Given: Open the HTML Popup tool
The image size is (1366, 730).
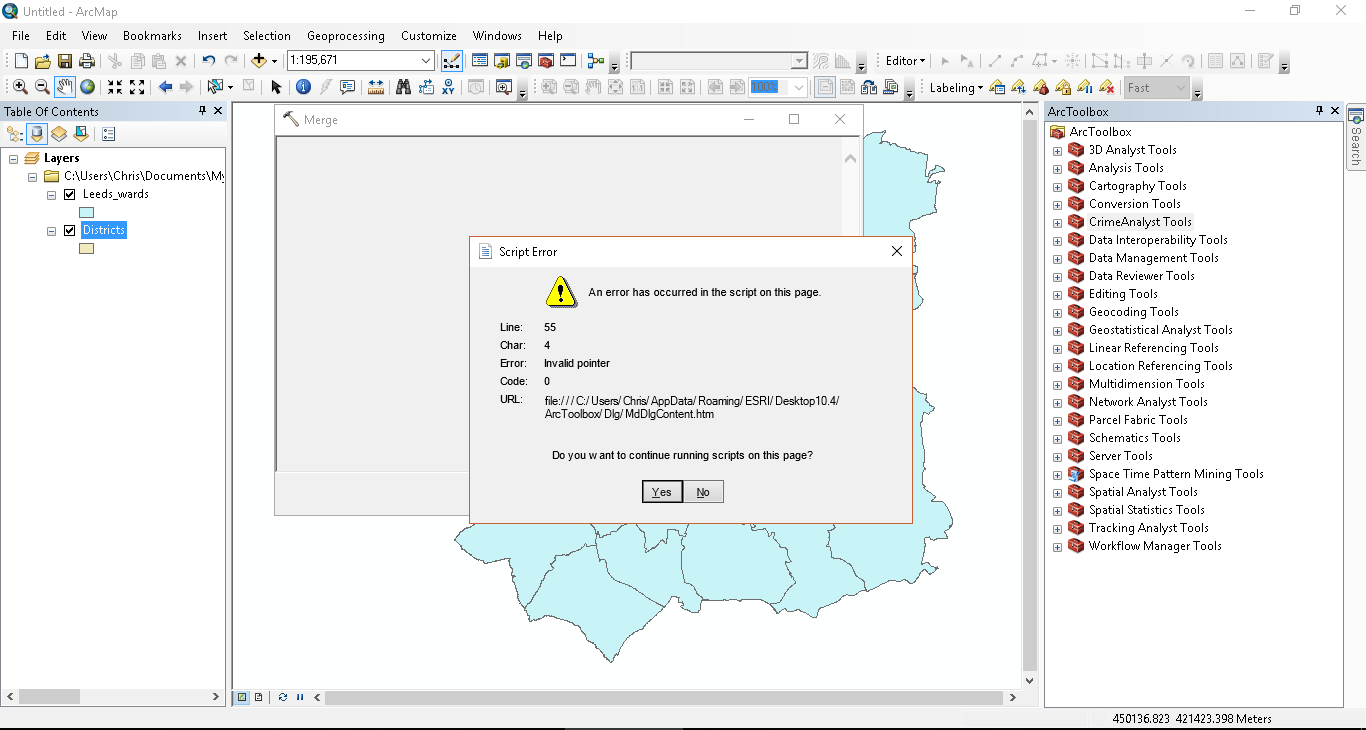Looking at the screenshot, I should coord(347,87).
